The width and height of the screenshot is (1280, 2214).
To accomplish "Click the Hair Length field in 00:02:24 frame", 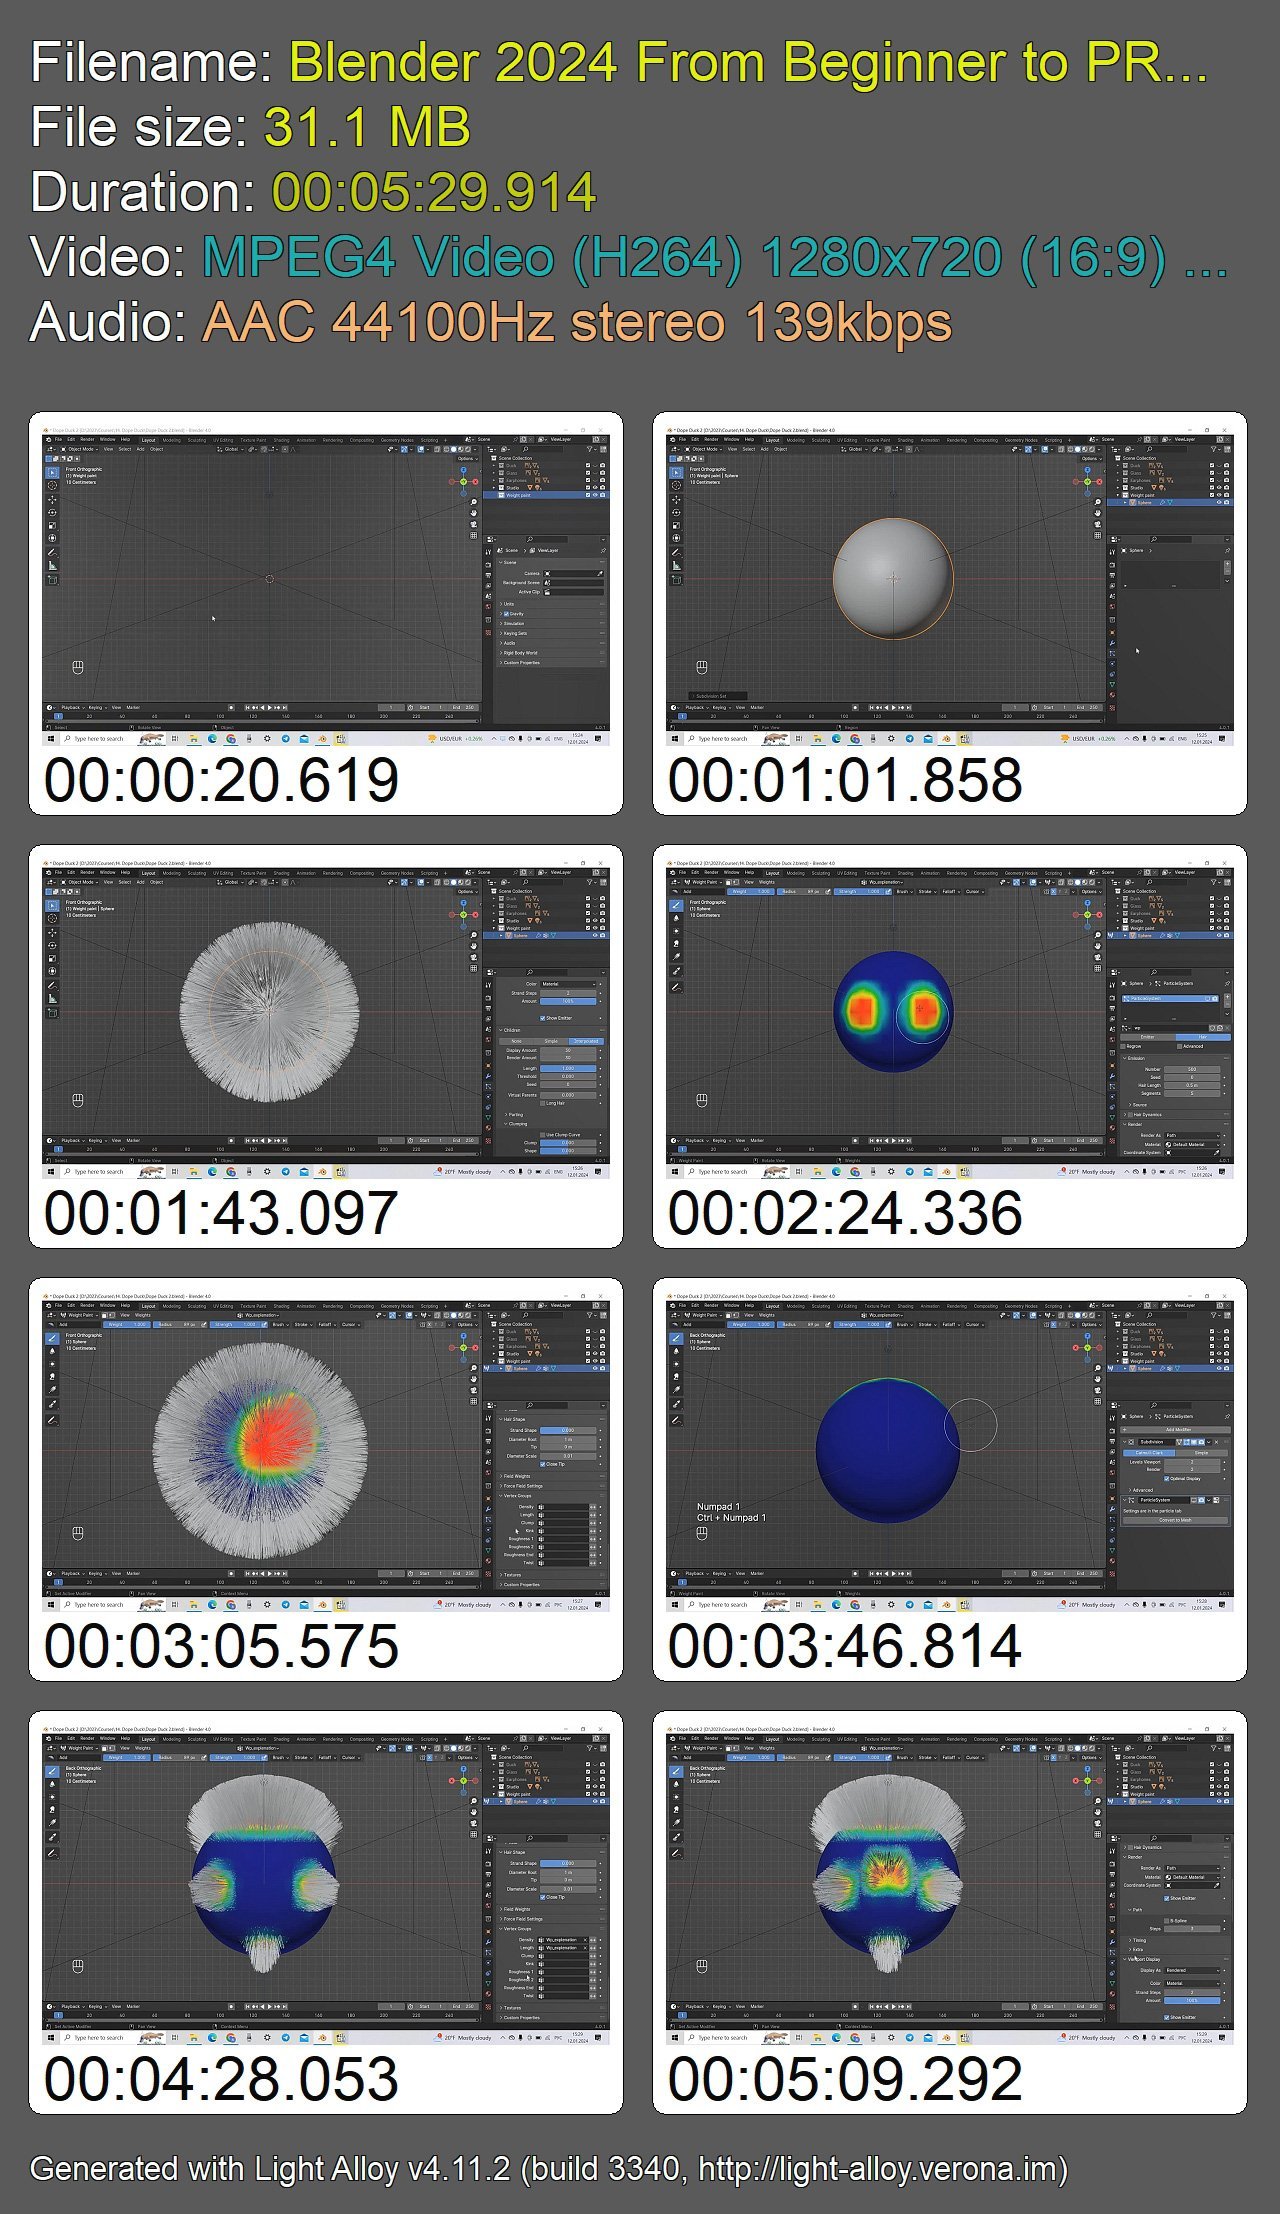I will (1192, 1085).
